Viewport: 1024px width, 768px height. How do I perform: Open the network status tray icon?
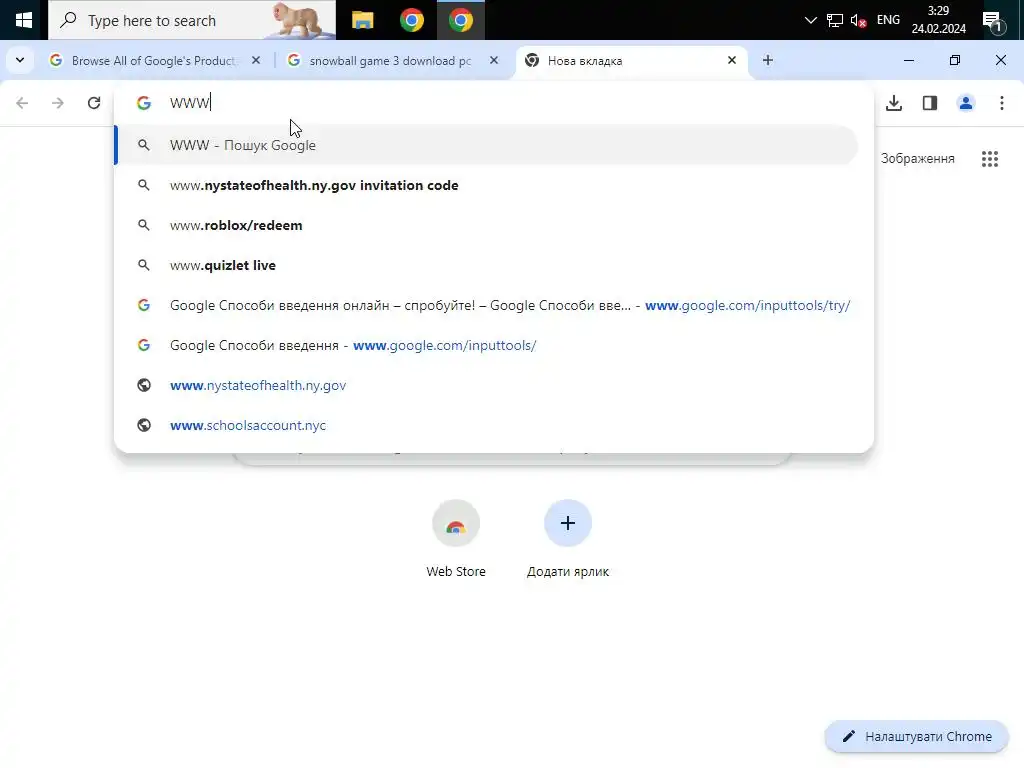pyautogui.click(x=835, y=20)
